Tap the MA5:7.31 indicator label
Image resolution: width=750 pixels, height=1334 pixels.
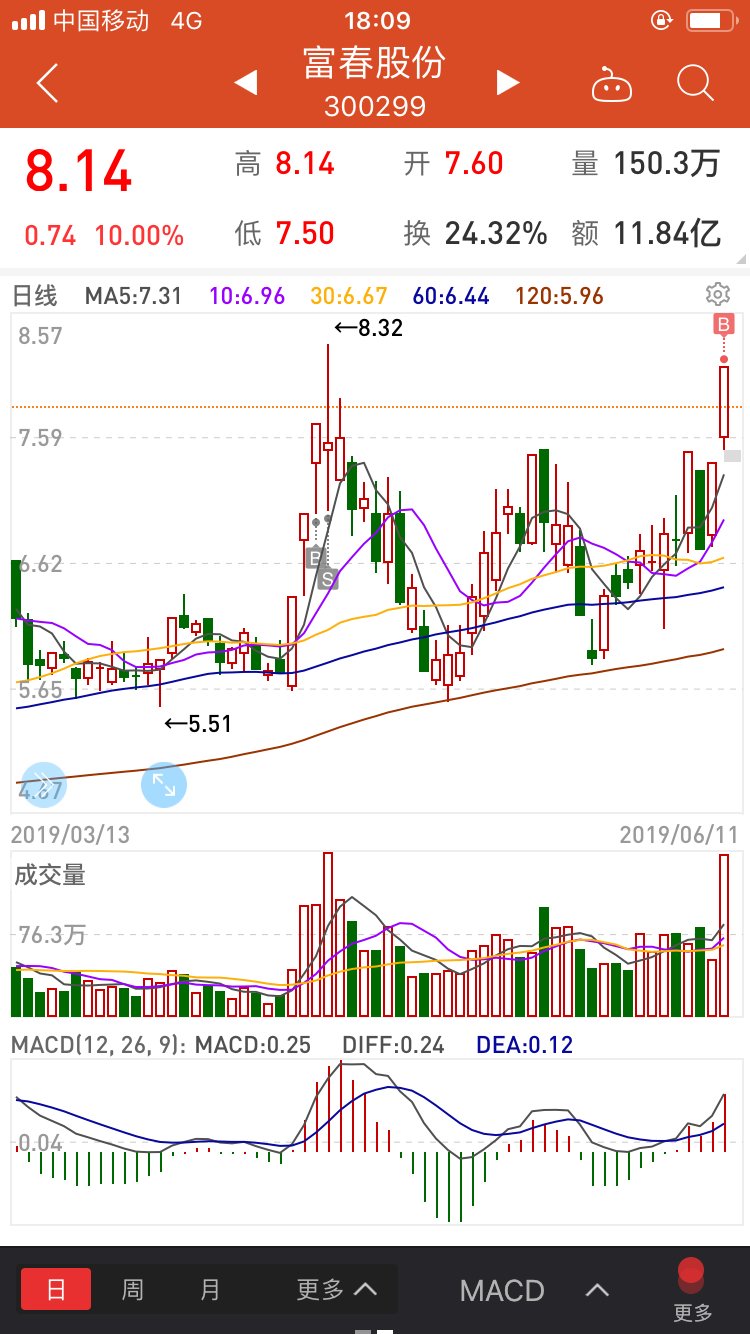(133, 296)
